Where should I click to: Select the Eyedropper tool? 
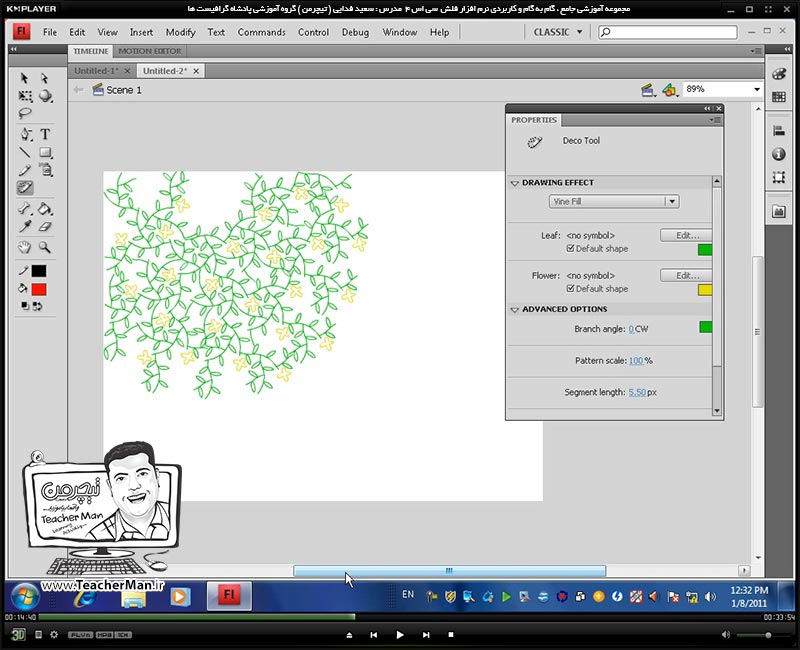(24, 227)
